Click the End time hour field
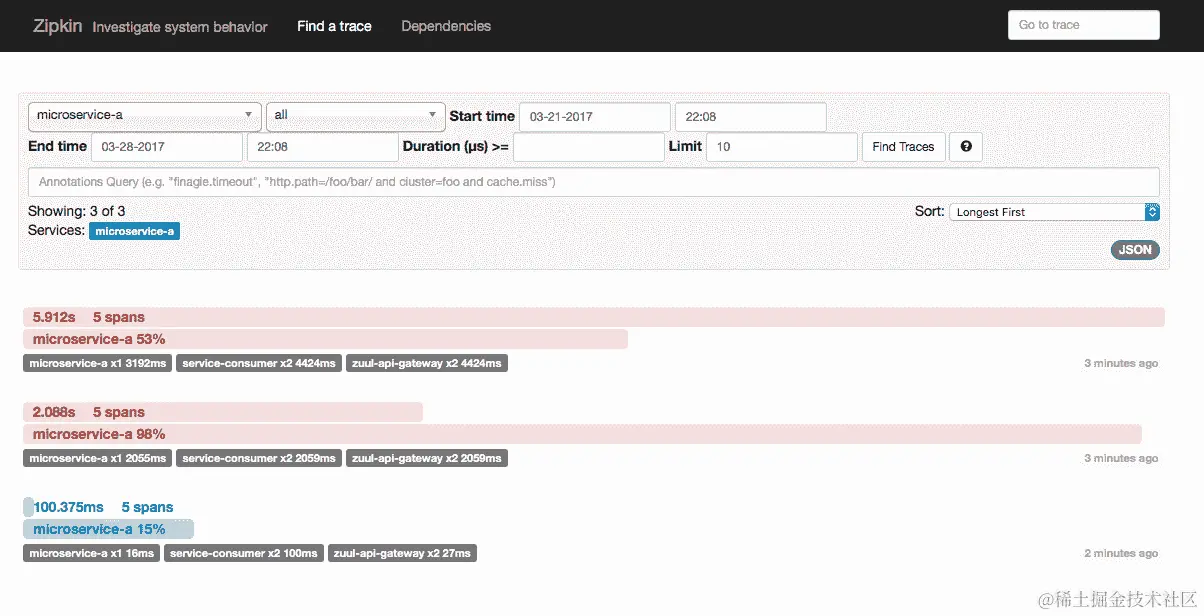Image resolution: width=1204 pixels, height=616 pixels. click(323, 146)
